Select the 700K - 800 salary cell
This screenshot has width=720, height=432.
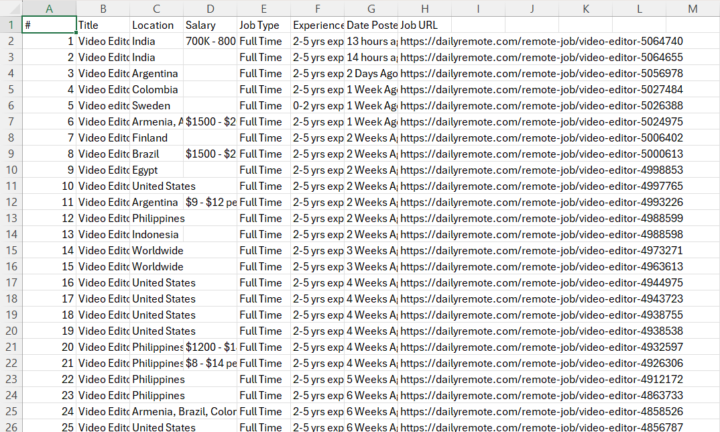tap(210, 41)
